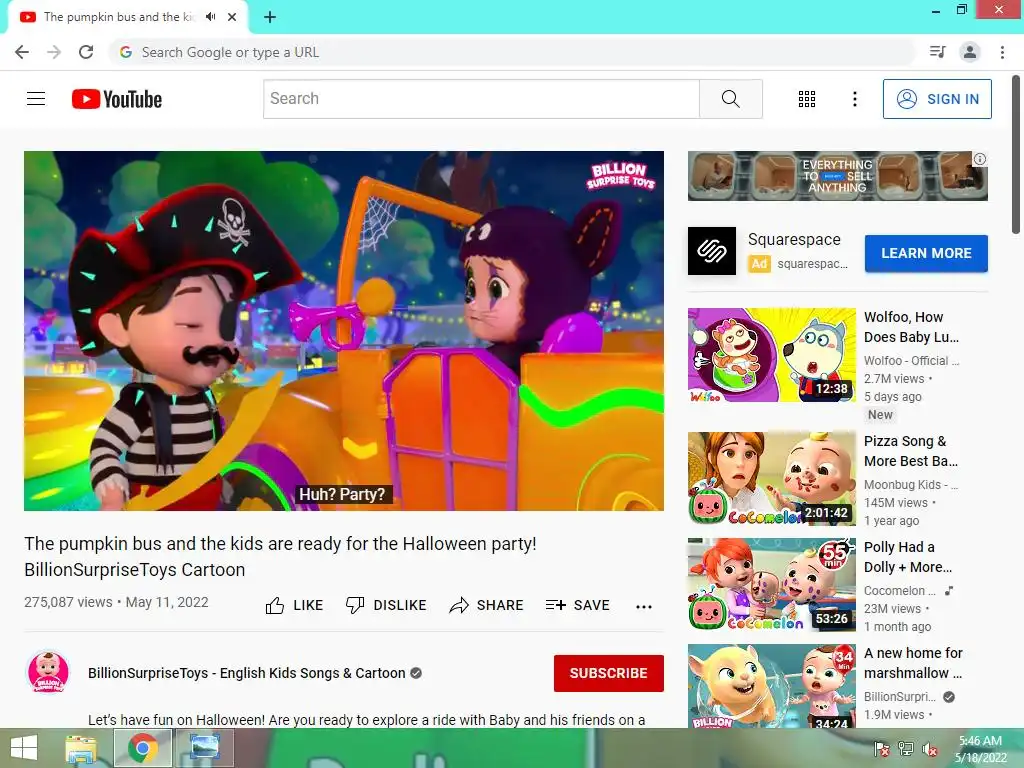Open the Squarespace ad logo
1024x768 pixels.
pos(712,251)
